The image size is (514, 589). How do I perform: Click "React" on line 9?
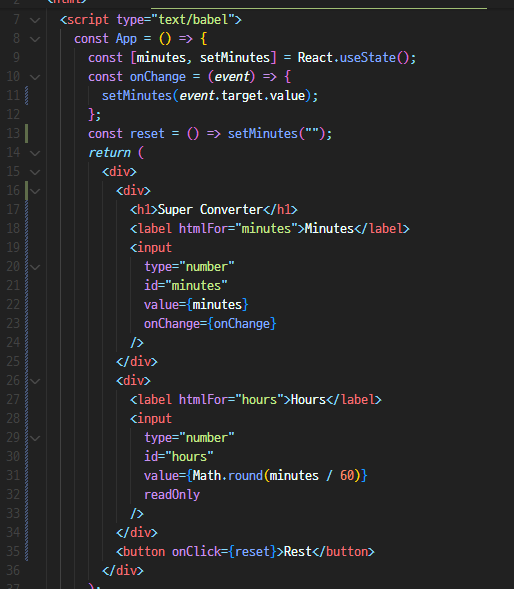pyautogui.click(x=315, y=57)
